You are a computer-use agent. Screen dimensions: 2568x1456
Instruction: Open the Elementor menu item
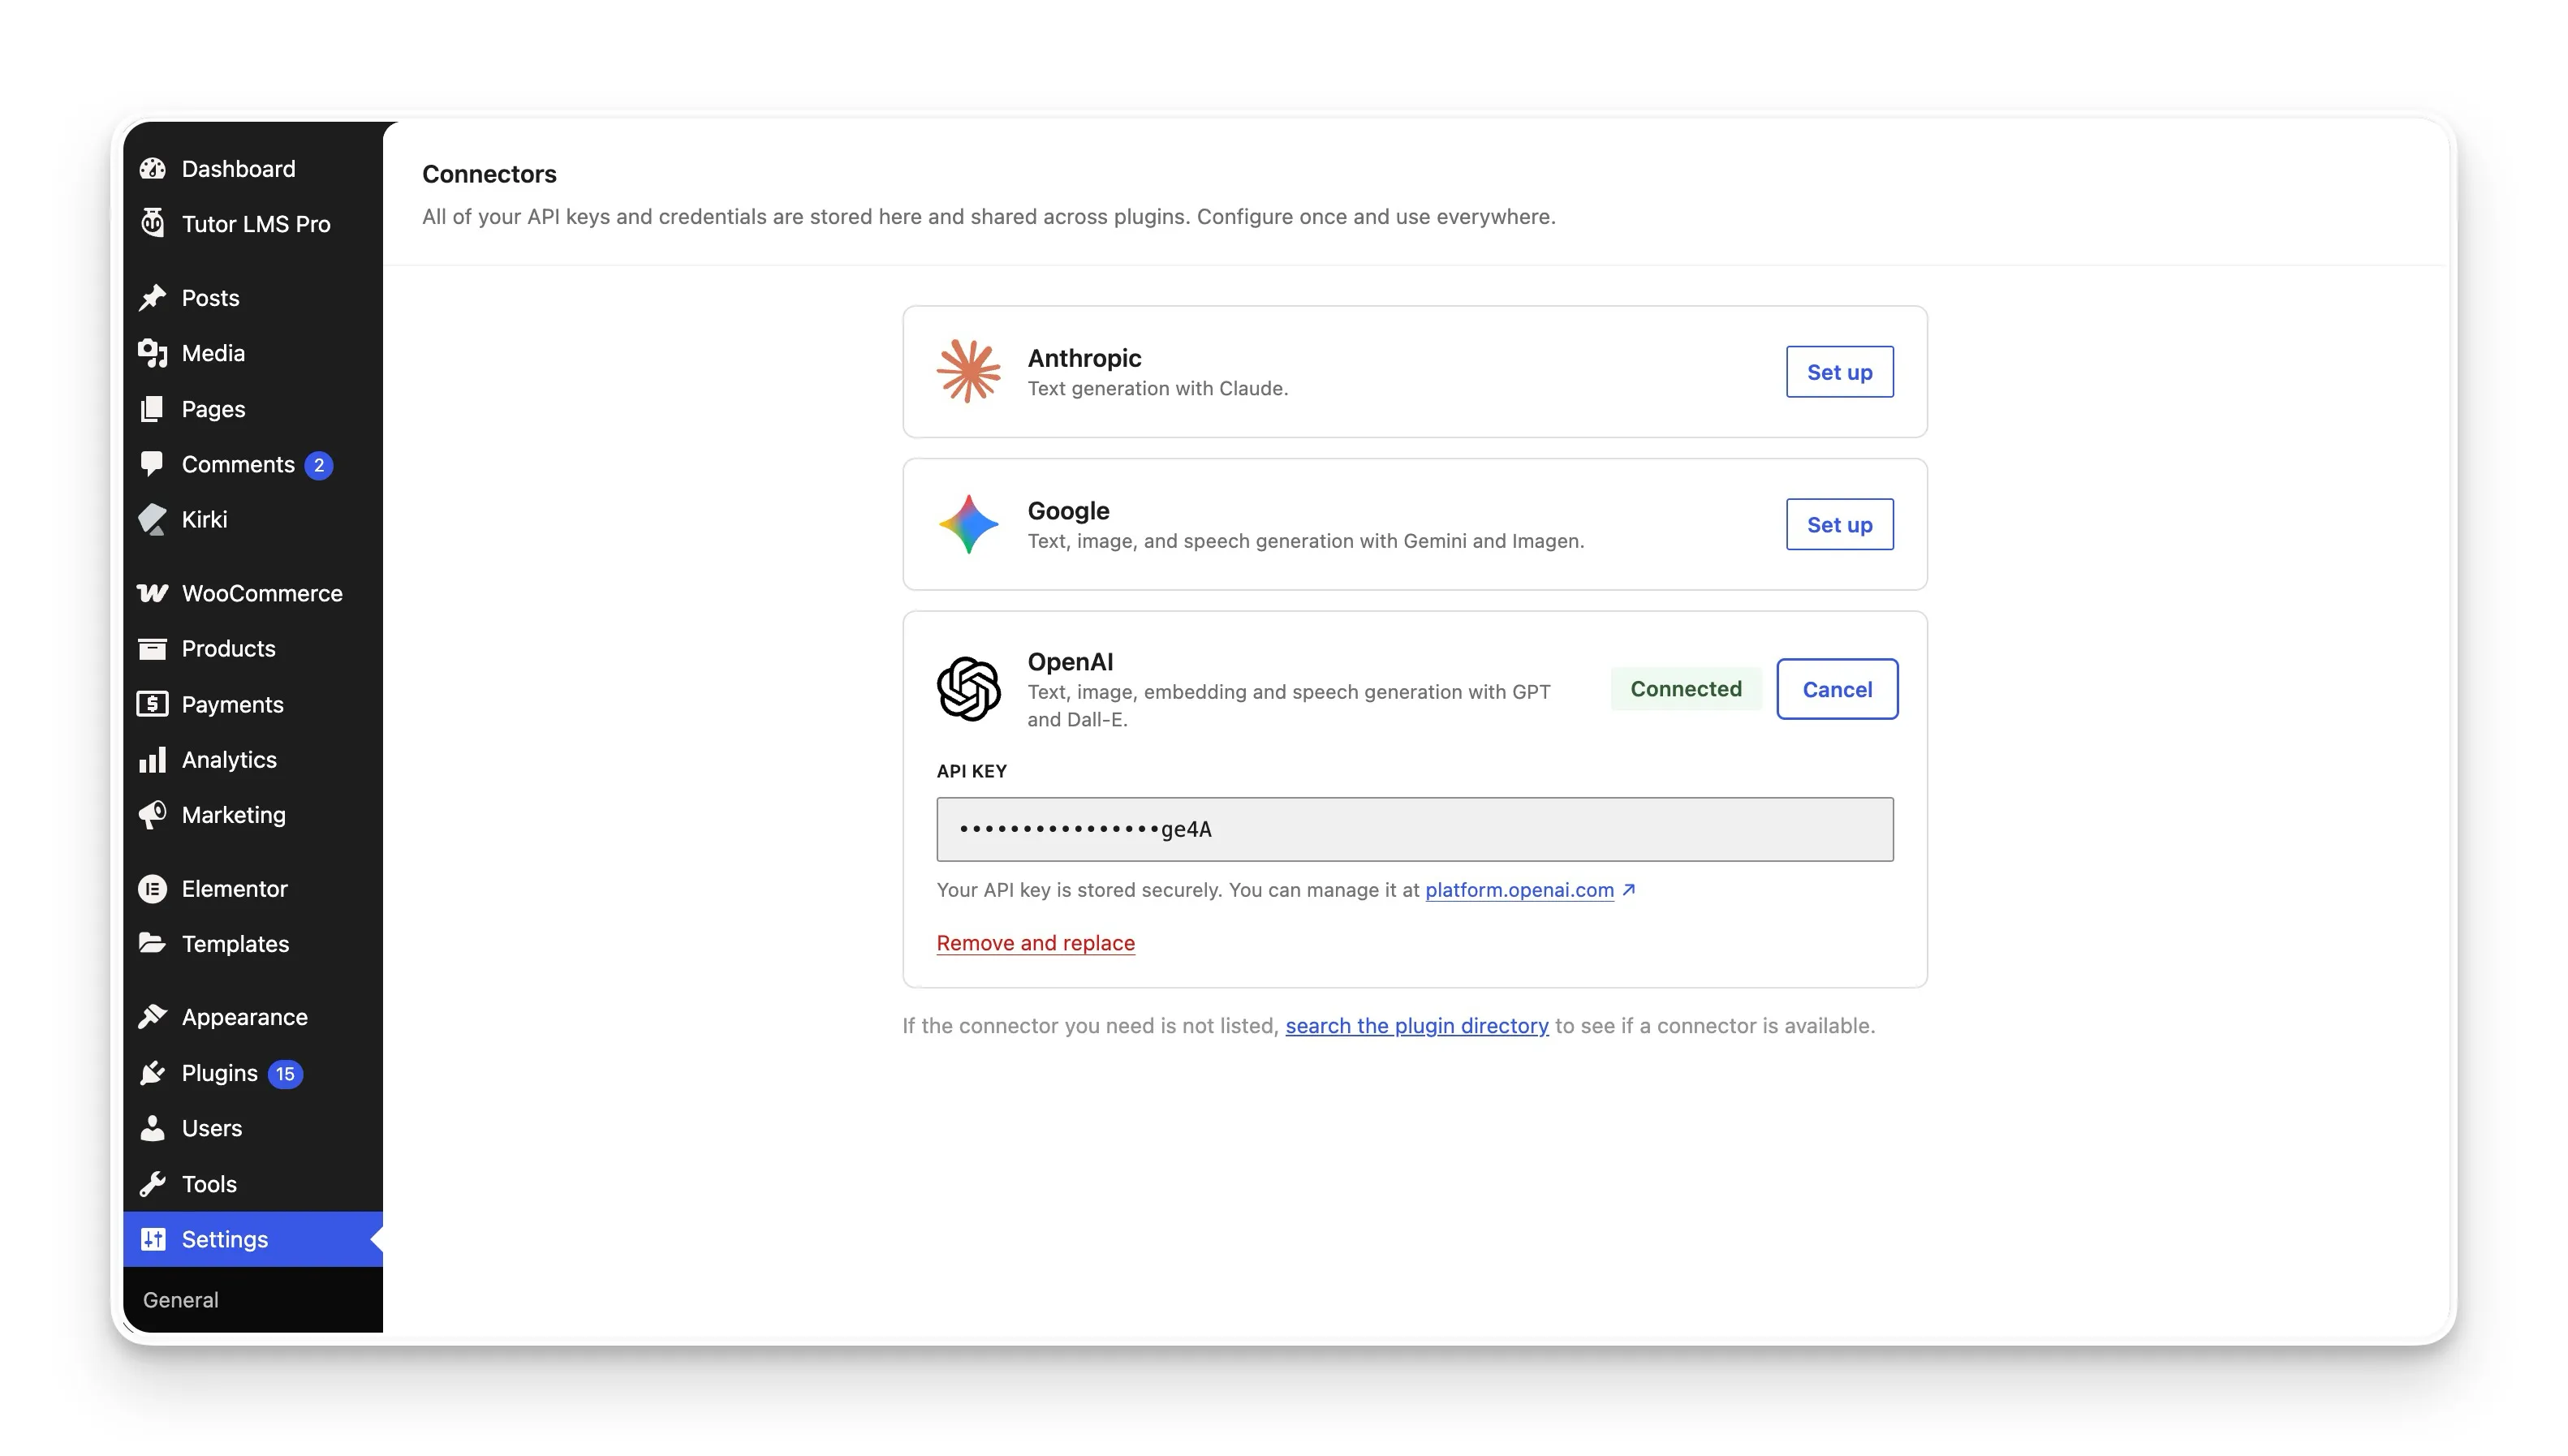point(253,889)
